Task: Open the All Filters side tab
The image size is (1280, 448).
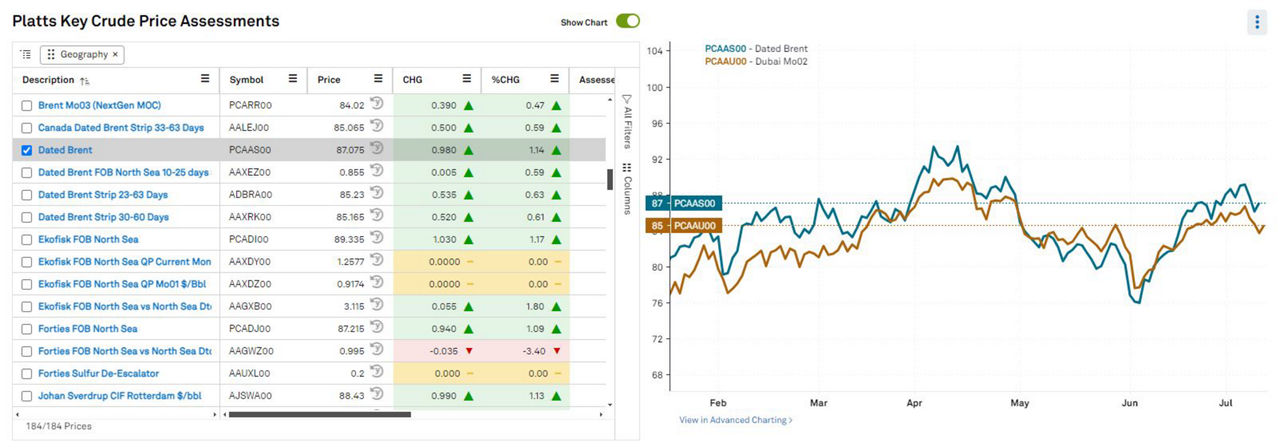Action: pos(627,118)
